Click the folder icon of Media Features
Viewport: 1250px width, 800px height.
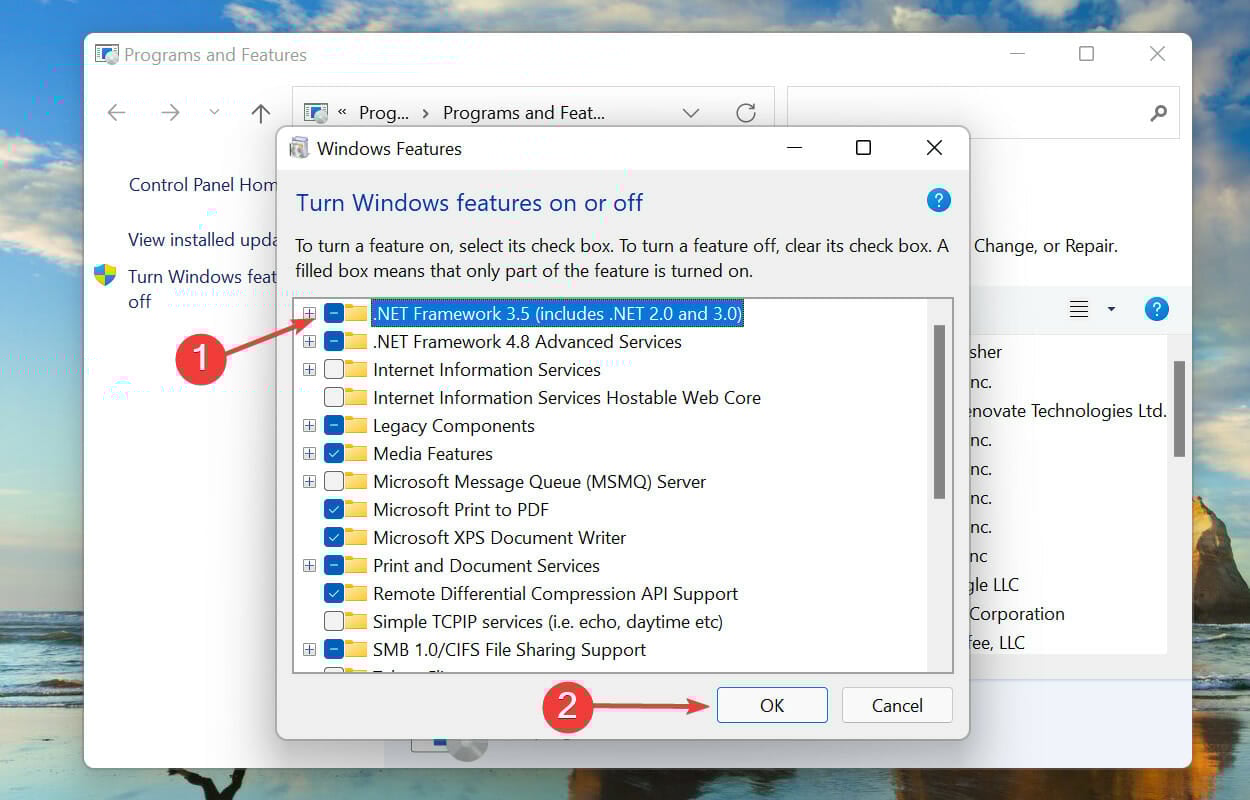(357, 453)
